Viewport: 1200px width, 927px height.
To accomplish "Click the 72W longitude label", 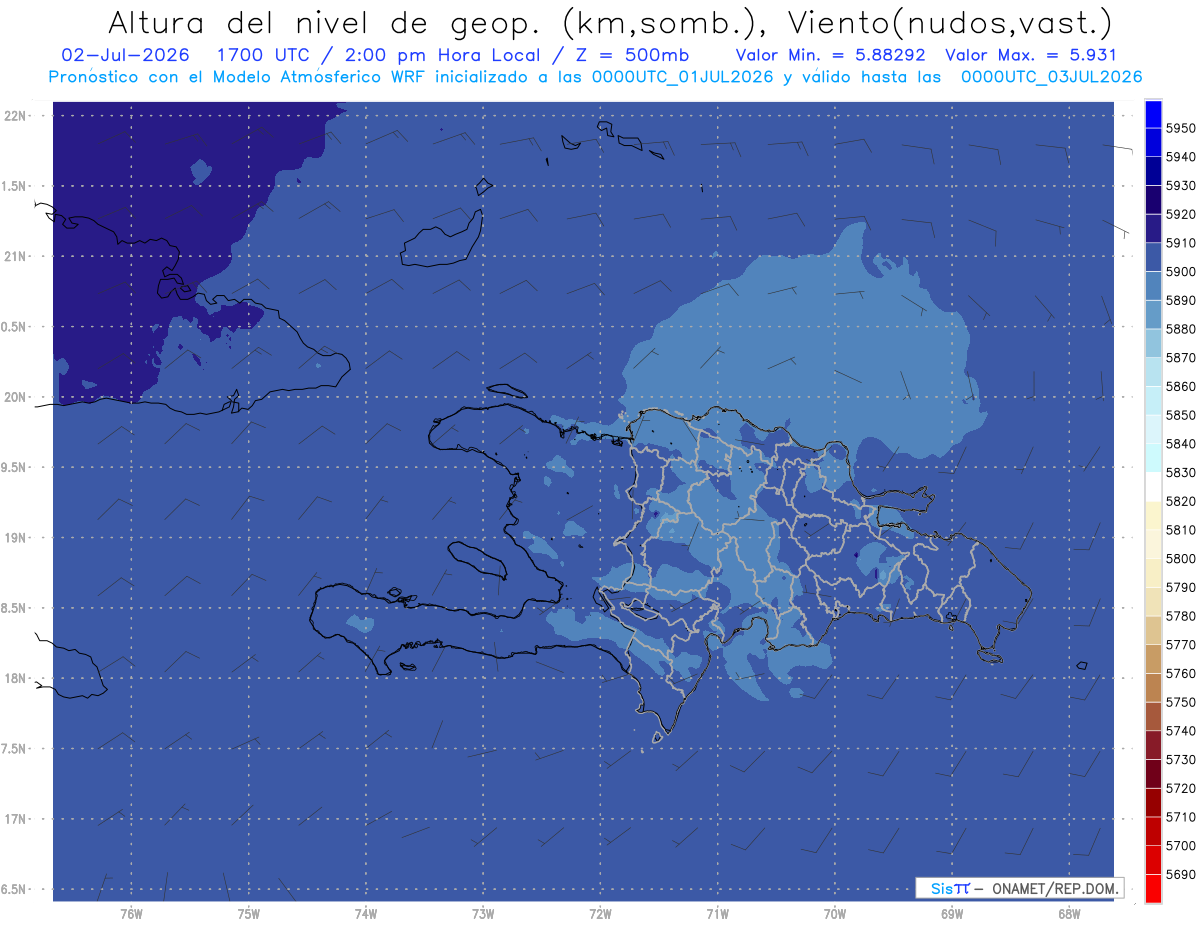I will (x=600, y=912).
